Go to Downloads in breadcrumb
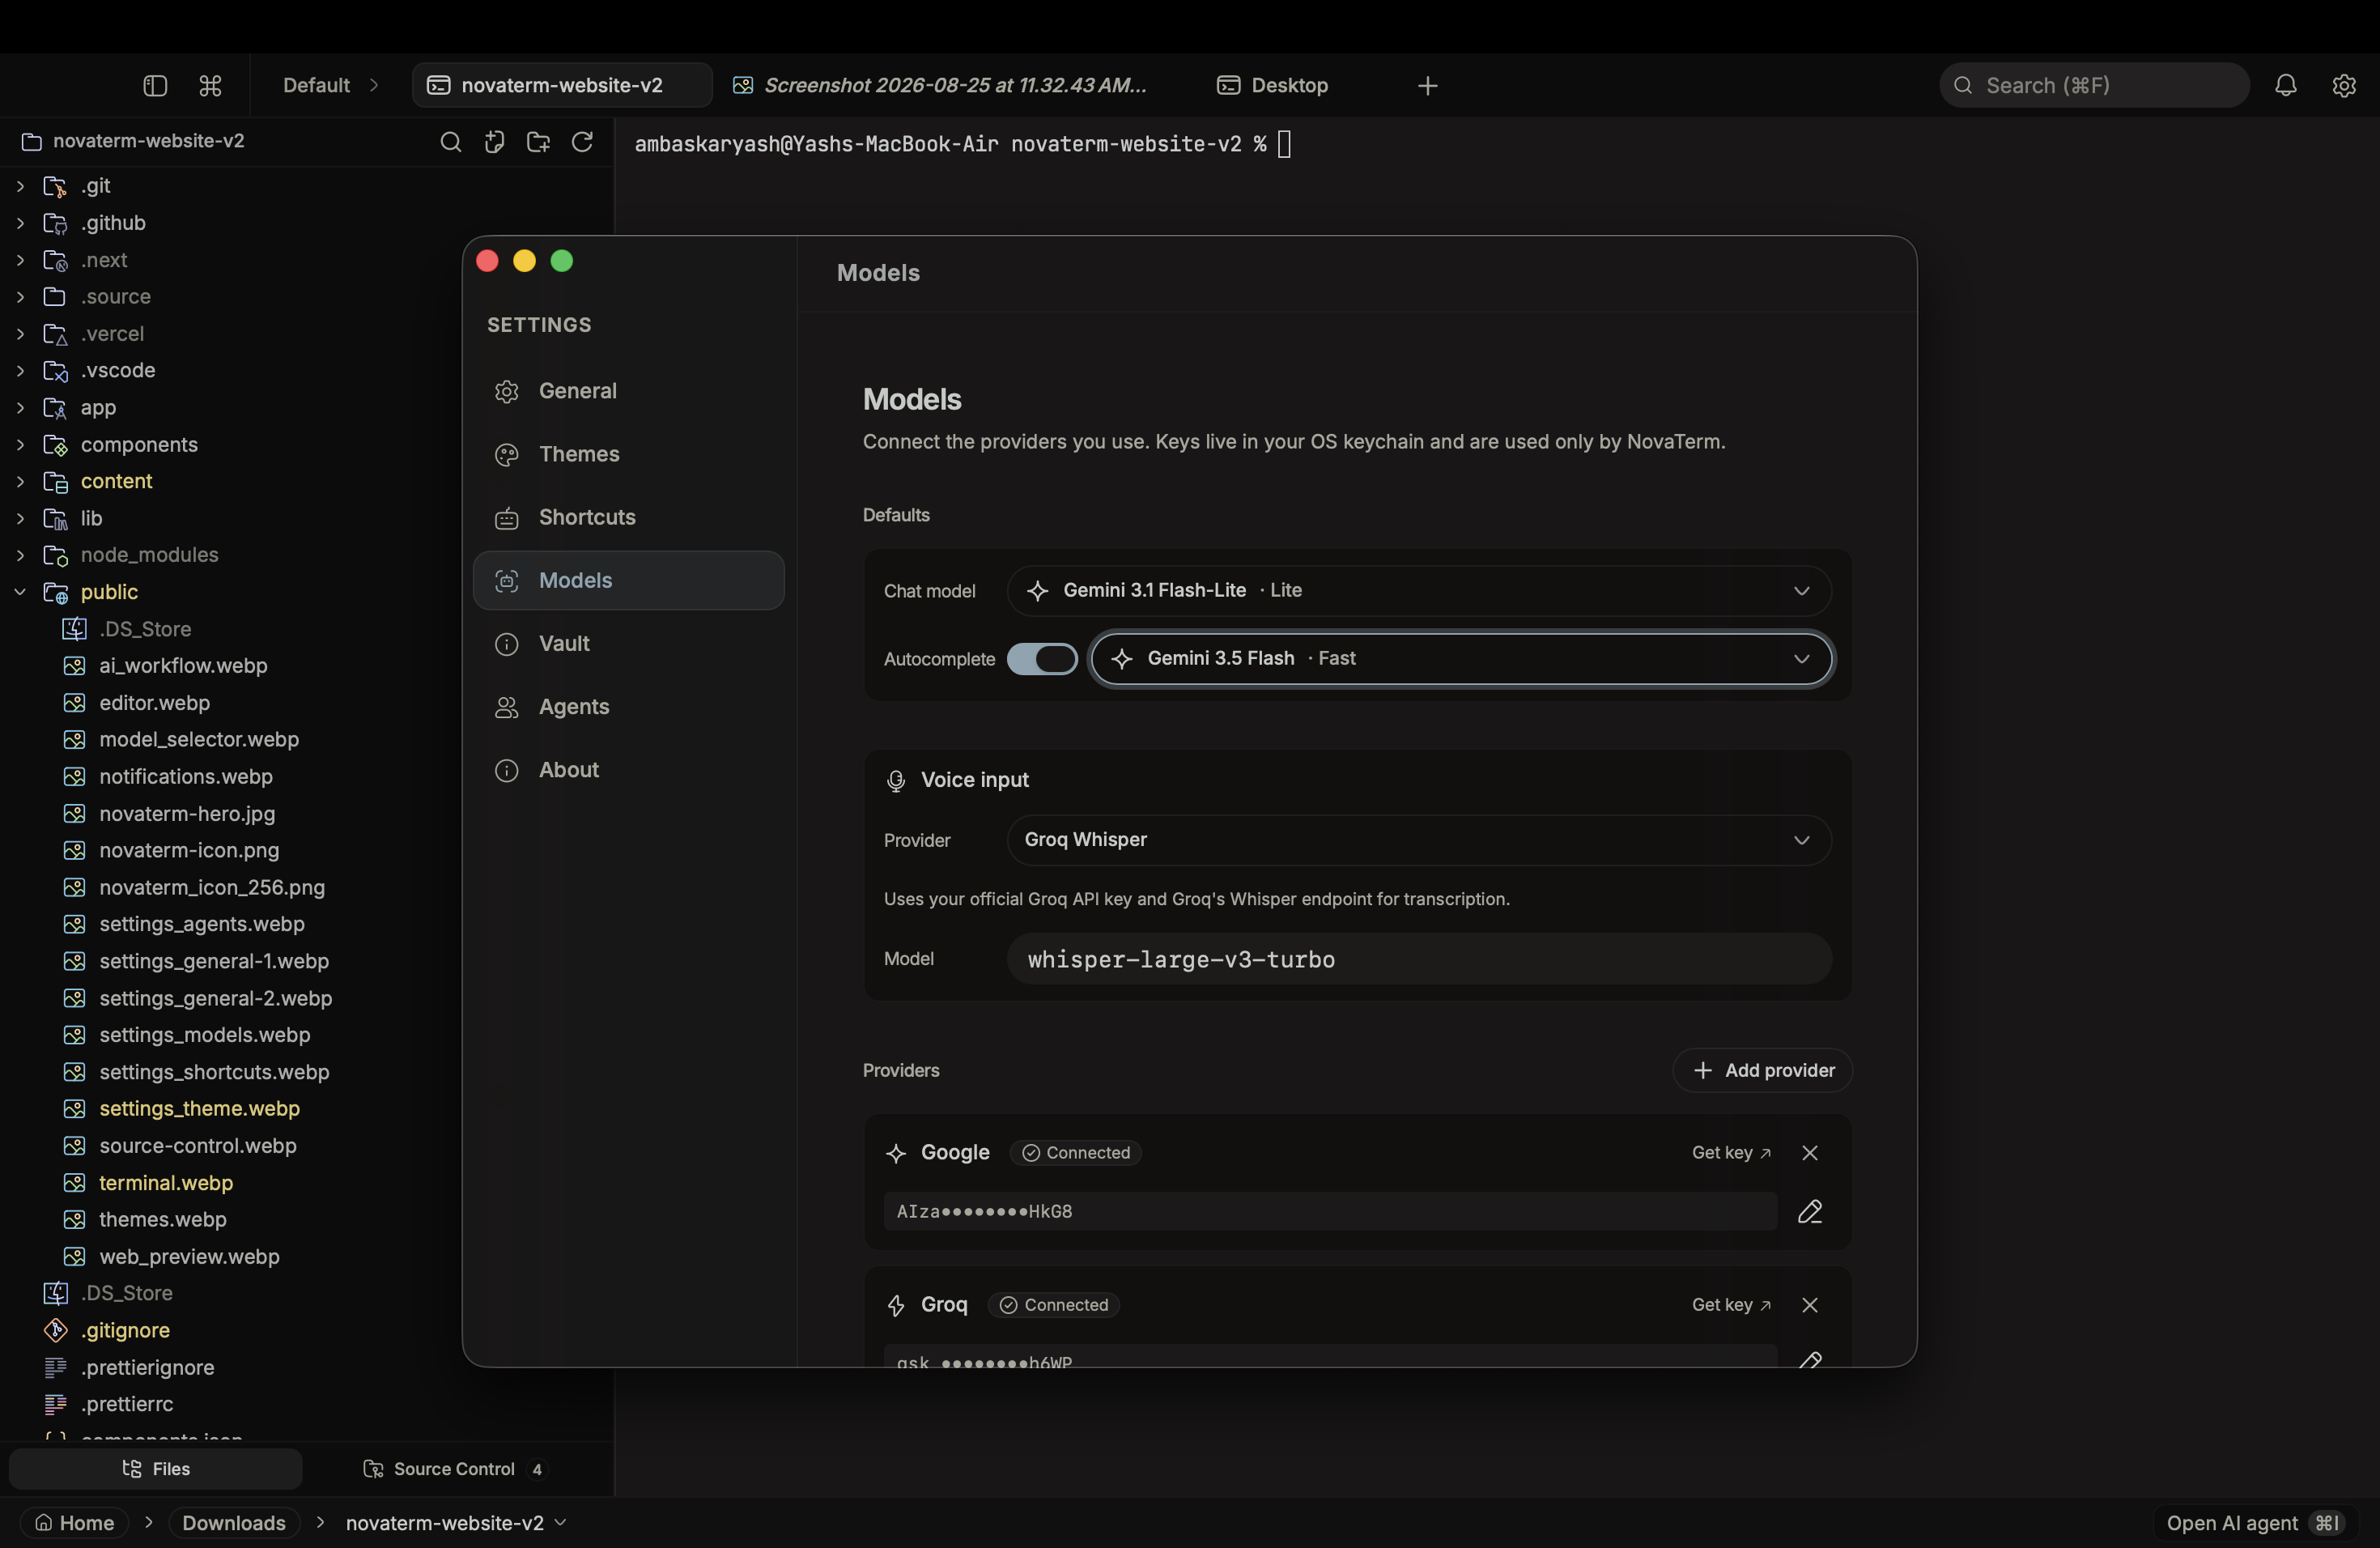 tap(234, 1523)
